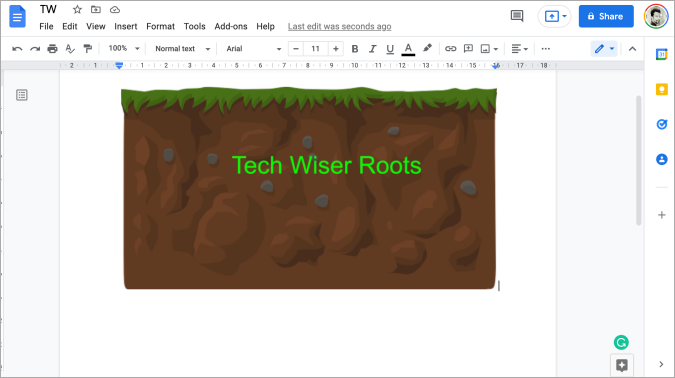
Task: Insert a link
Action: pos(450,49)
